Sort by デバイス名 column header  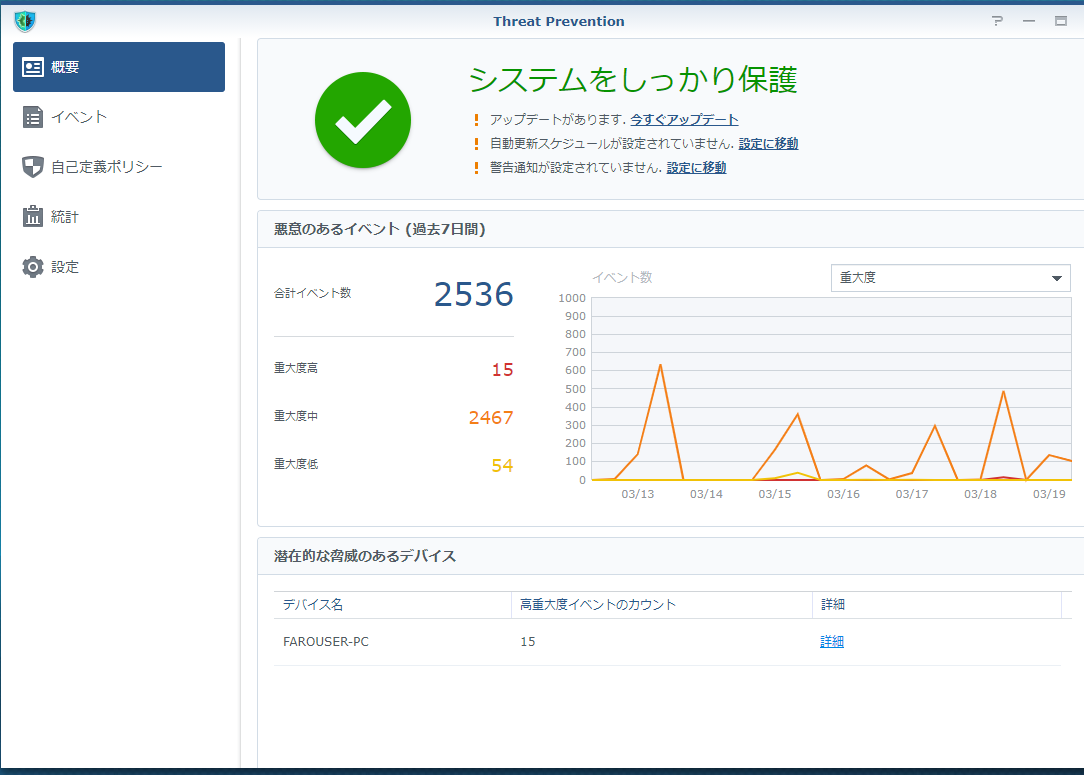313,605
